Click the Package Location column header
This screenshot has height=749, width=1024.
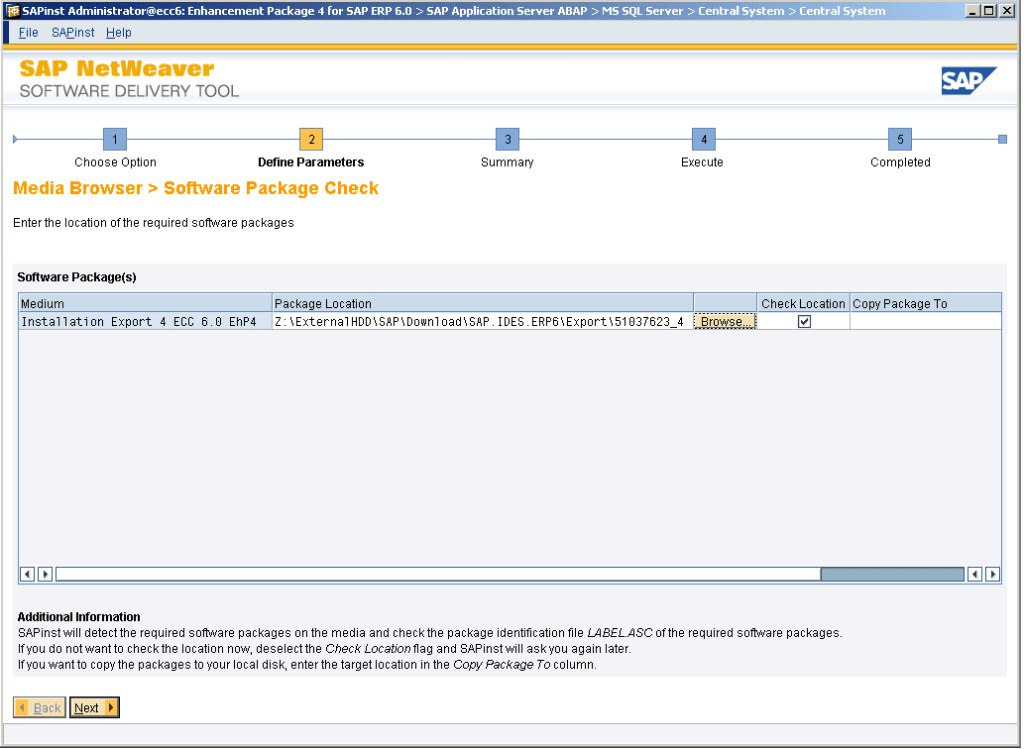[483, 304]
